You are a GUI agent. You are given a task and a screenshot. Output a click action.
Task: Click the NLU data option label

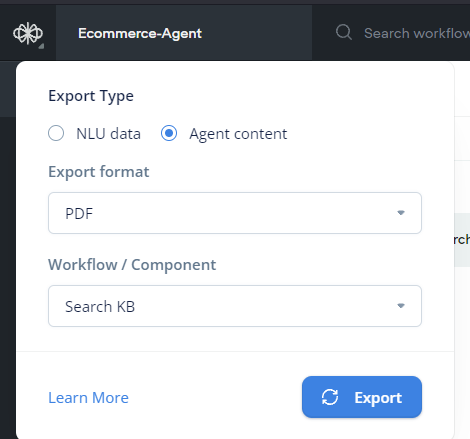coord(108,134)
